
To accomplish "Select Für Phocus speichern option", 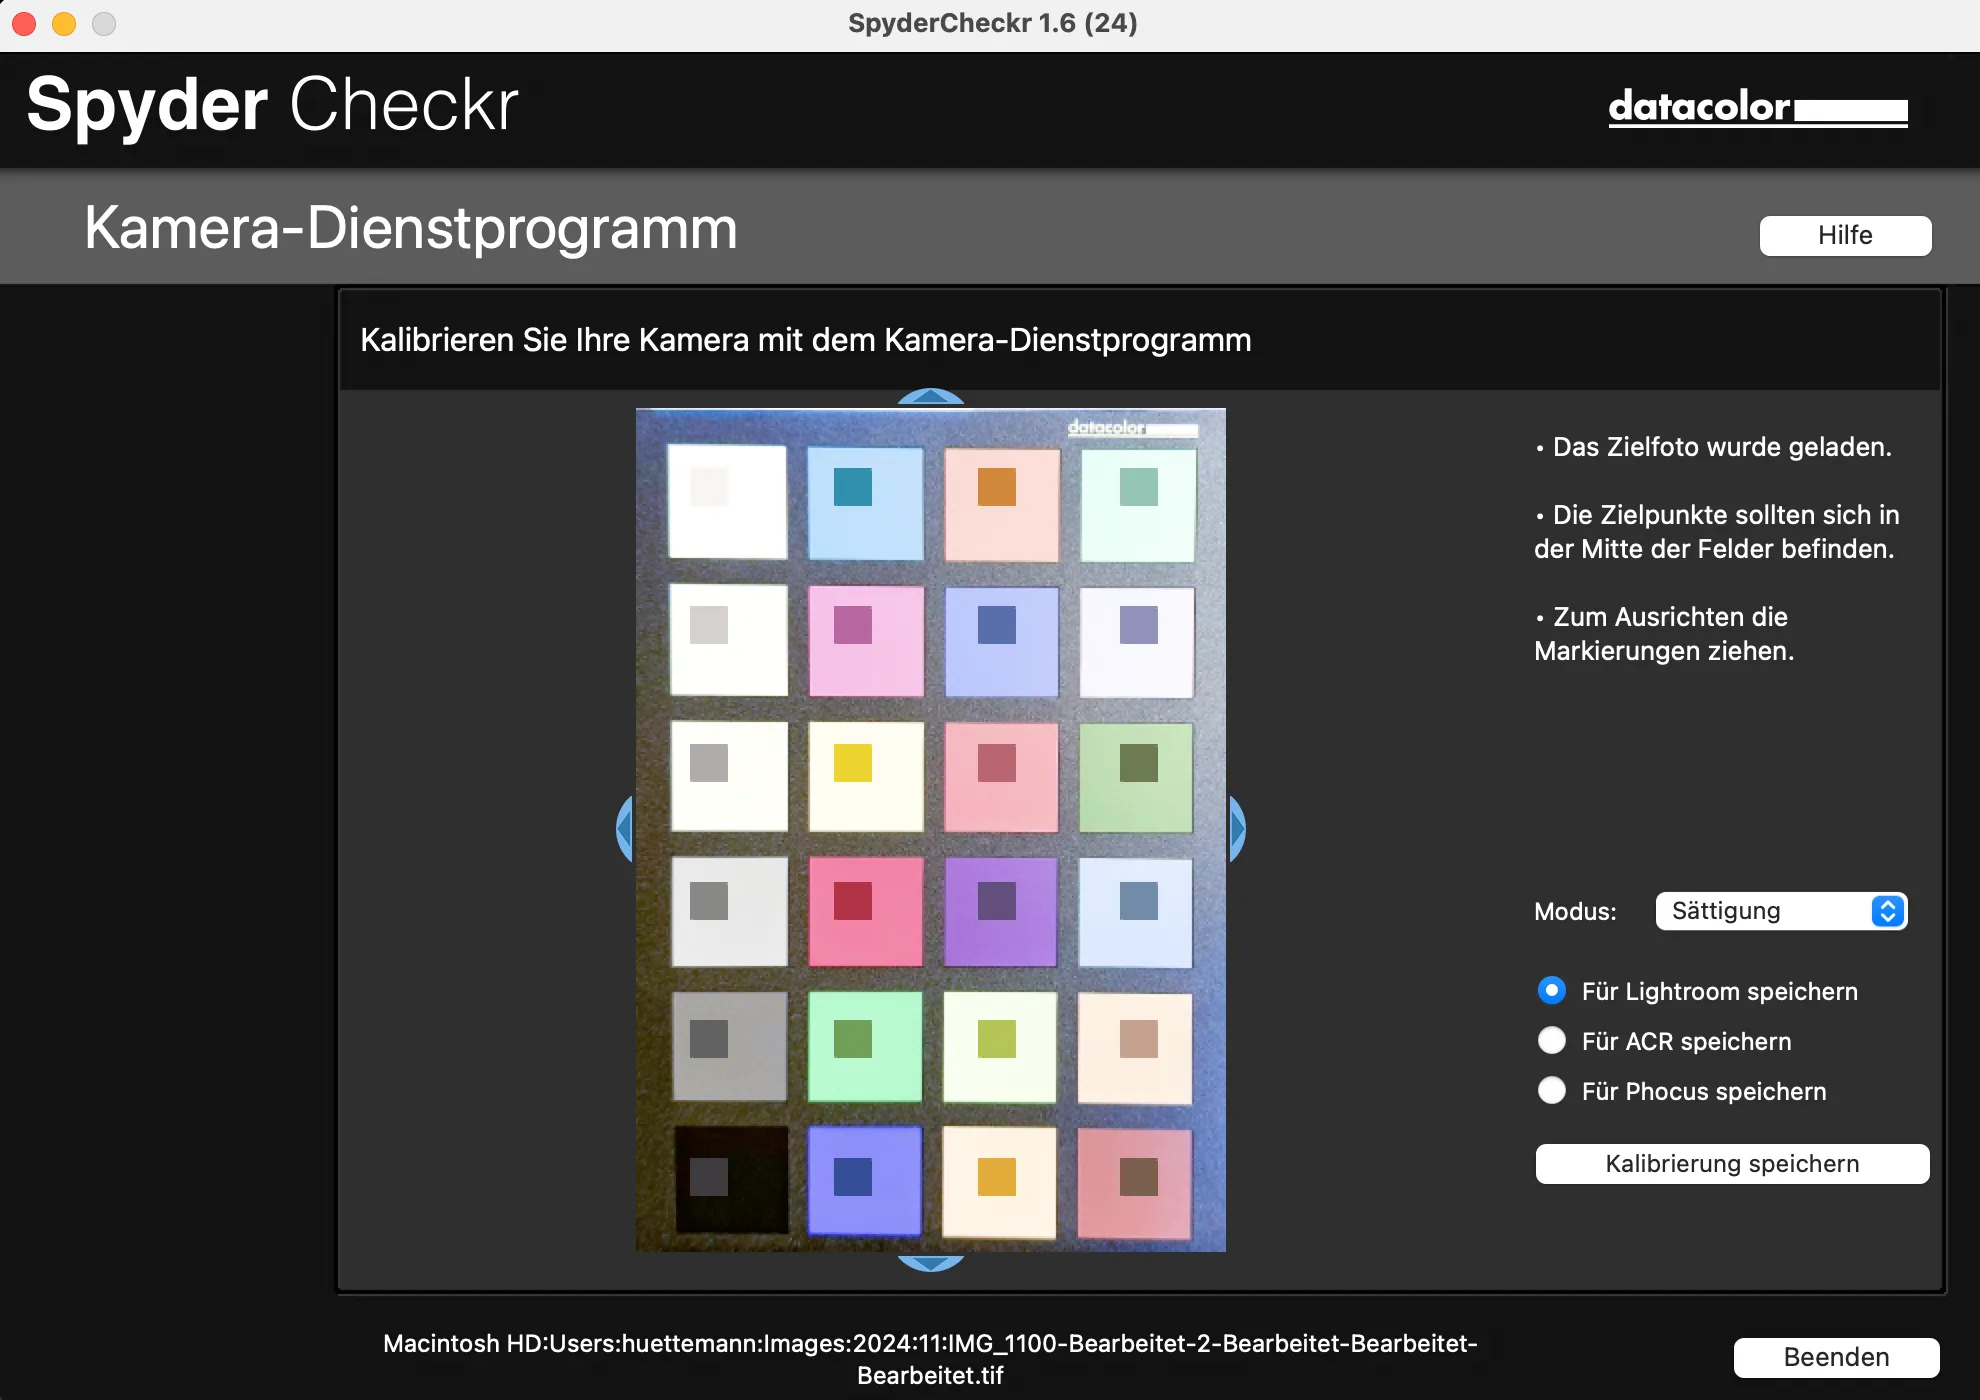I will [1551, 1091].
